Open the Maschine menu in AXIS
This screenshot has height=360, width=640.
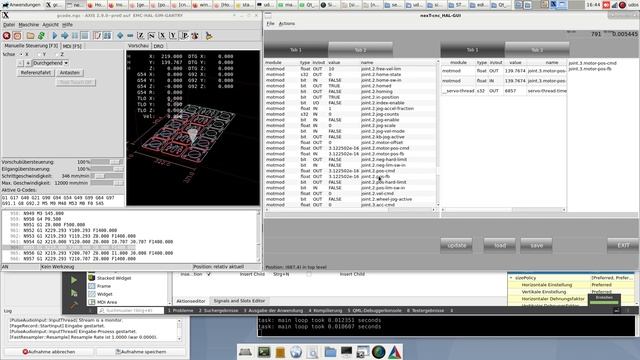29,25
